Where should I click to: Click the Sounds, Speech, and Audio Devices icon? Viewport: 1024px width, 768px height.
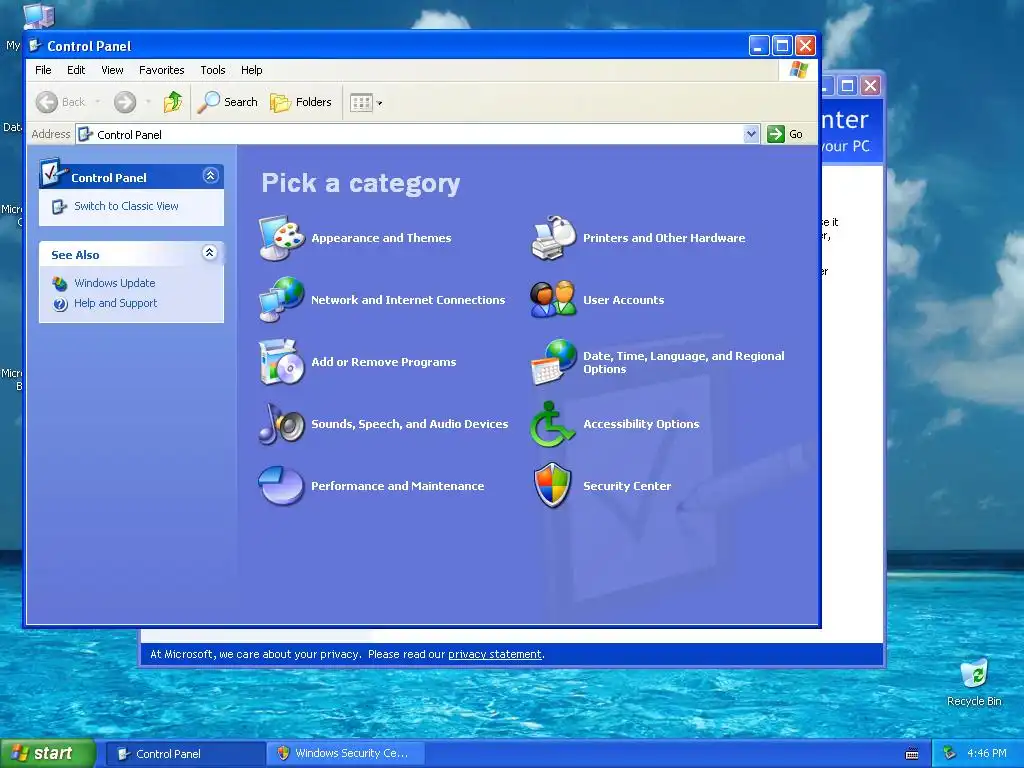click(x=281, y=424)
